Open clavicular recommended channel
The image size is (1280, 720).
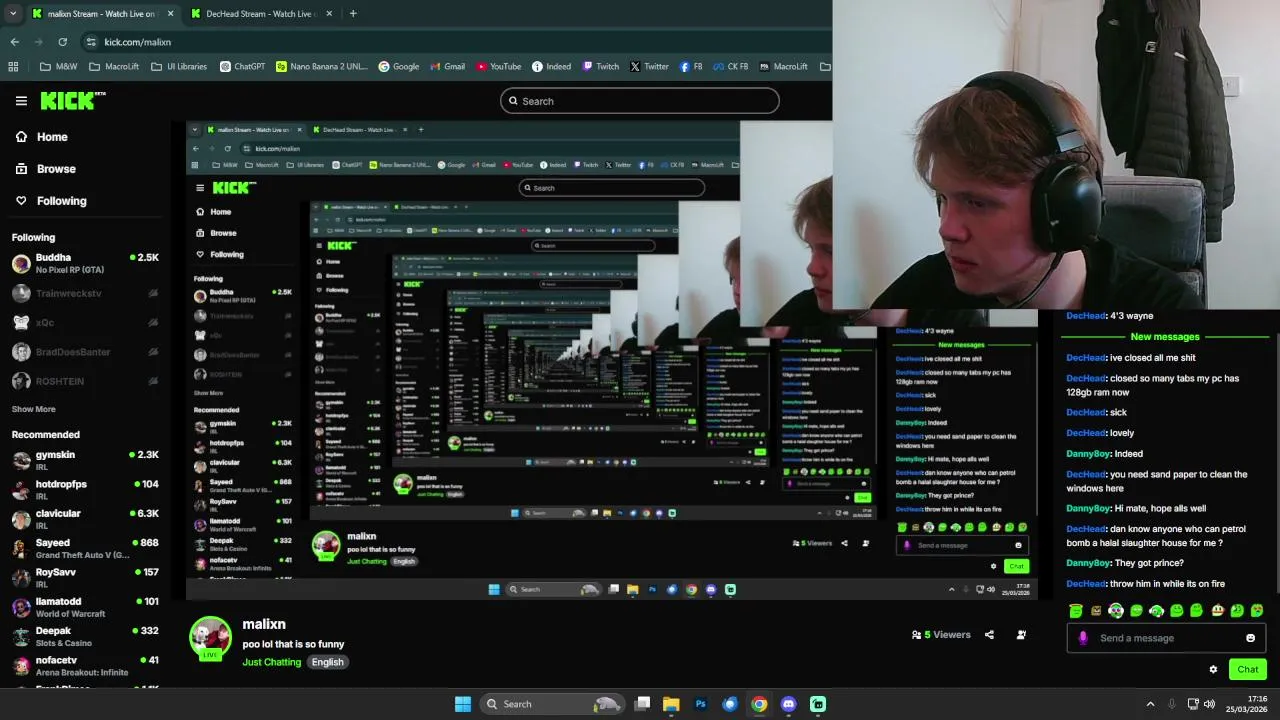pyautogui.click(x=85, y=519)
